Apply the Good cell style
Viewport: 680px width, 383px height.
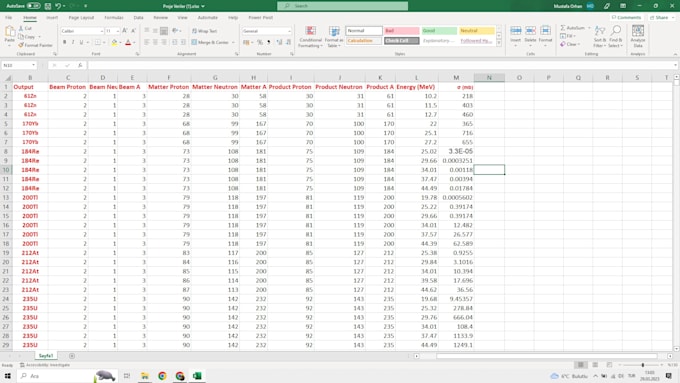[439, 31]
